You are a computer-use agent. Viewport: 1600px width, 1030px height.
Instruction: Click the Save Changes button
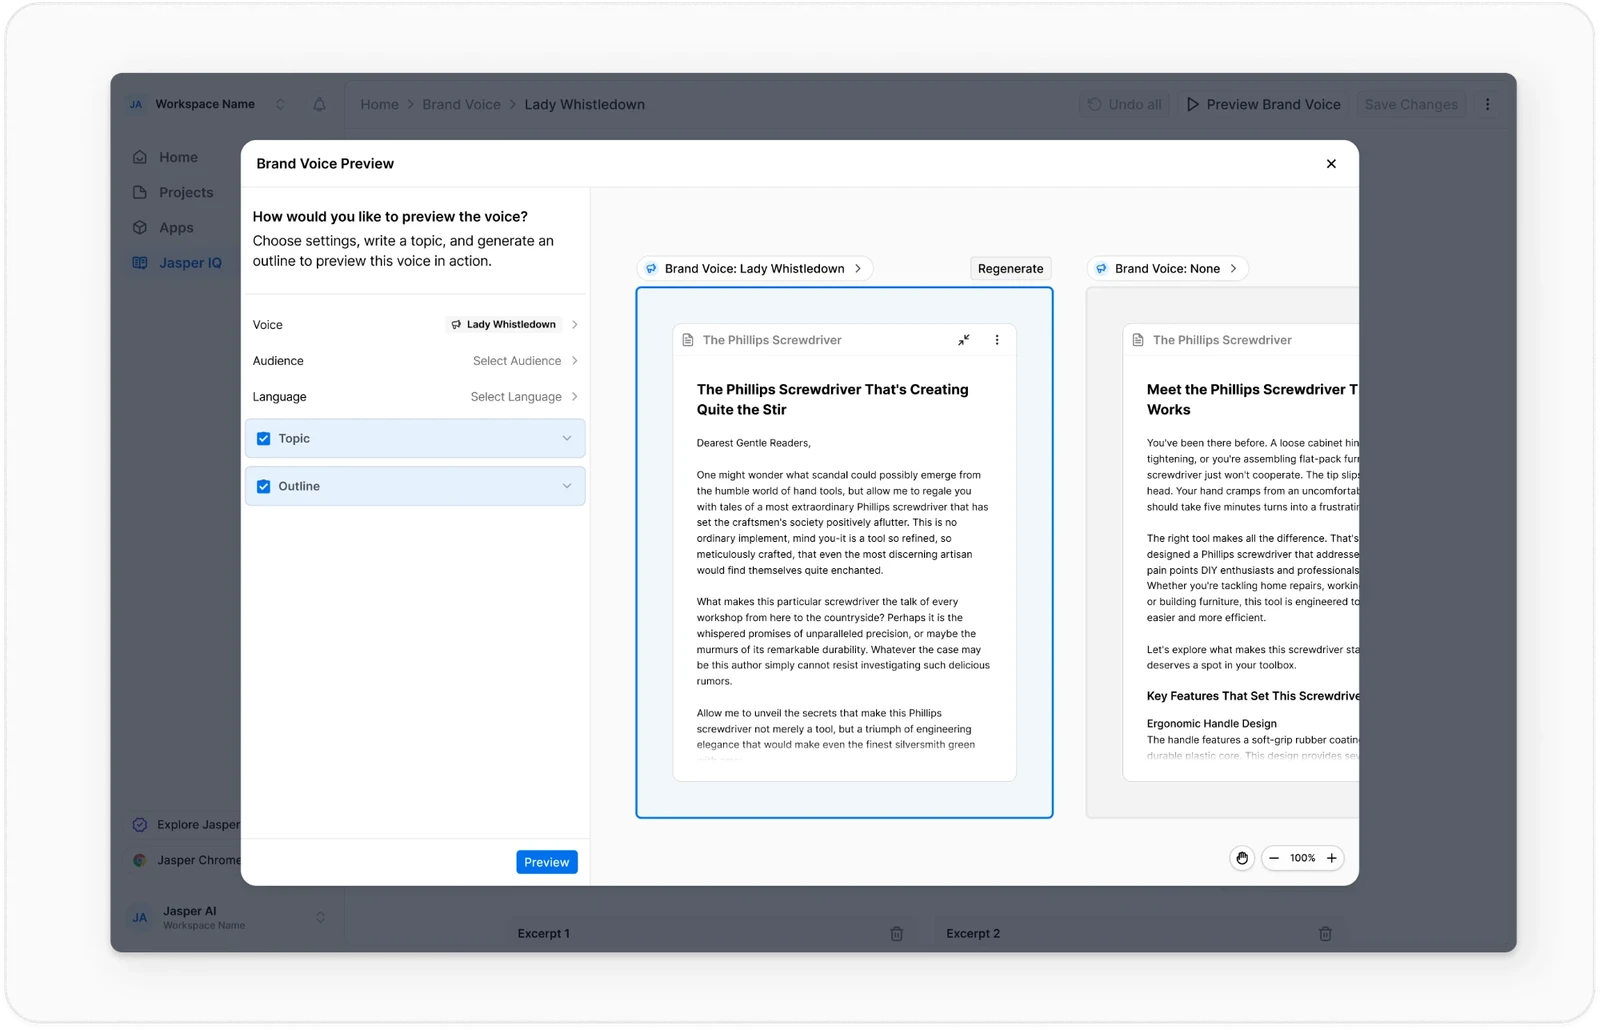pyautogui.click(x=1410, y=104)
